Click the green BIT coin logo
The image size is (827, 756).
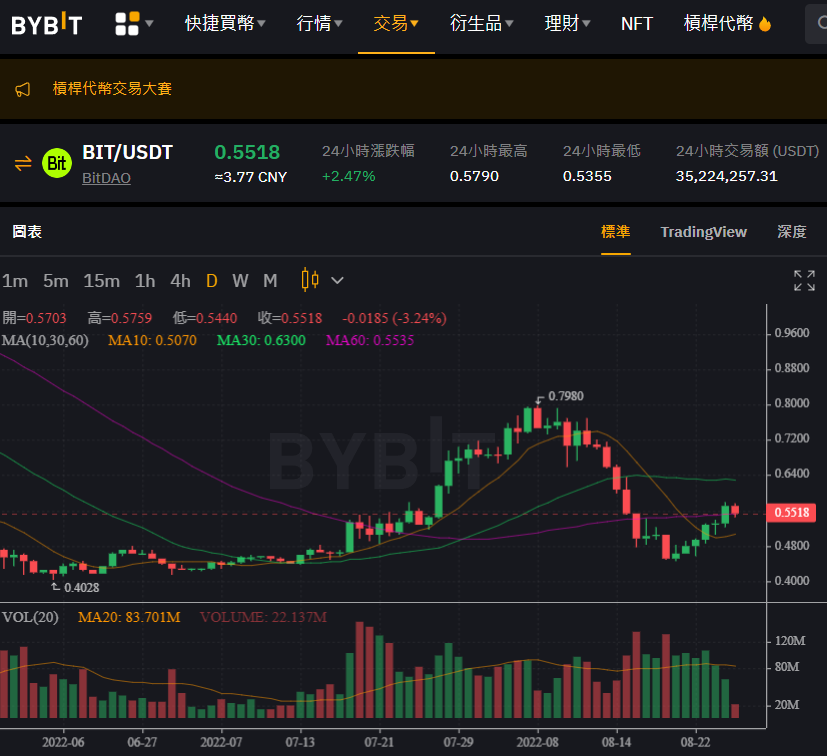coord(57,163)
